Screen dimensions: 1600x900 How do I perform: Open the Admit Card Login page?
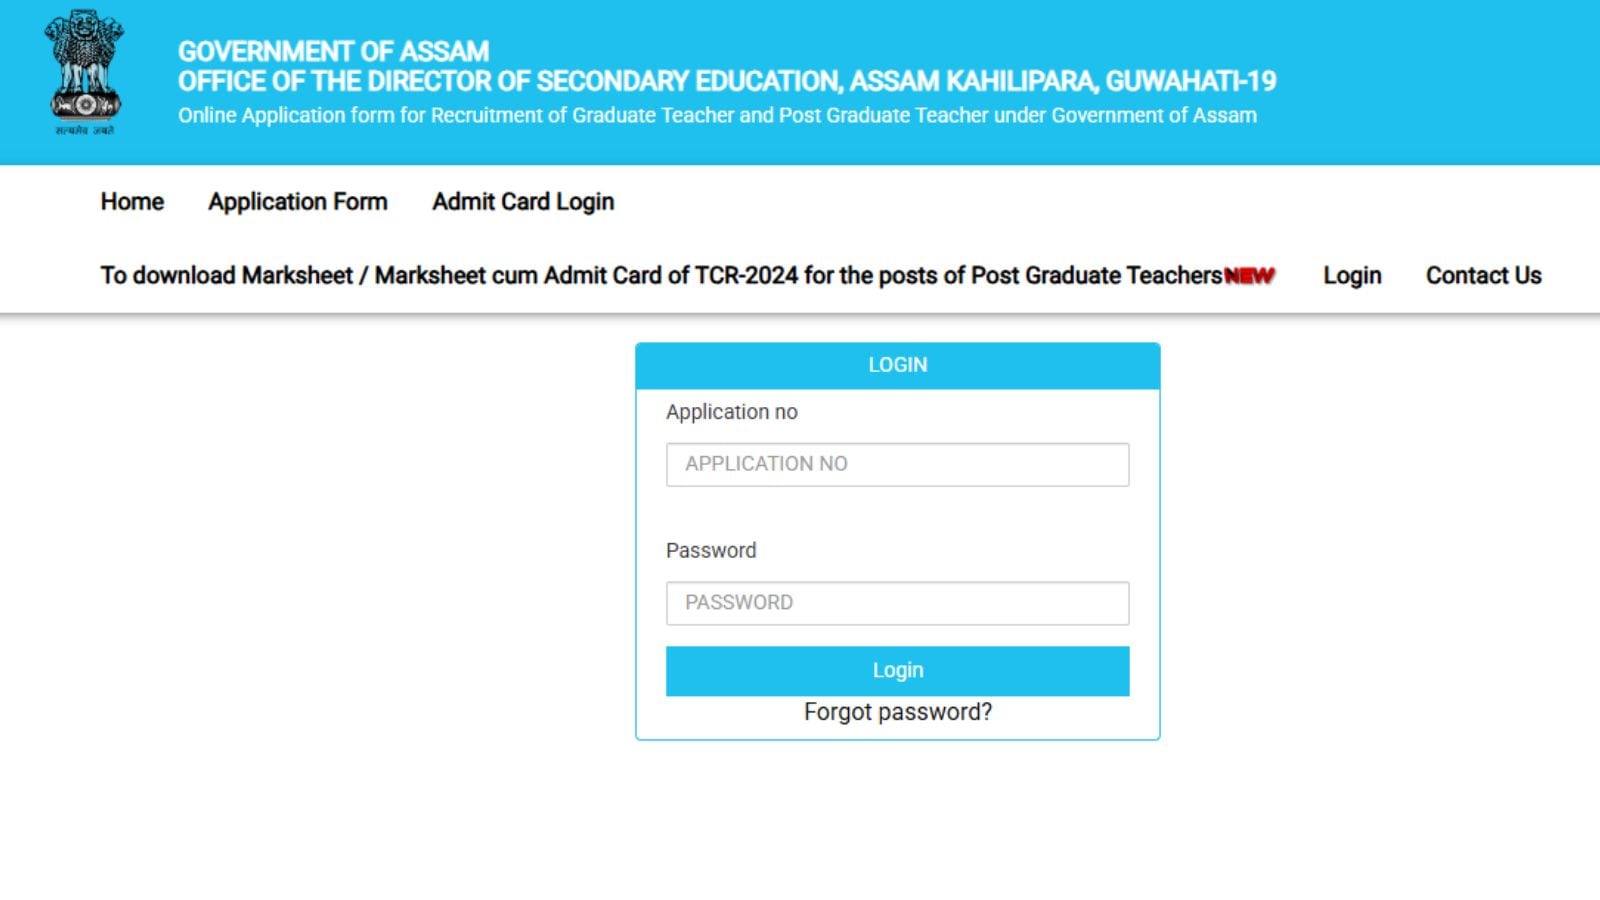523,202
